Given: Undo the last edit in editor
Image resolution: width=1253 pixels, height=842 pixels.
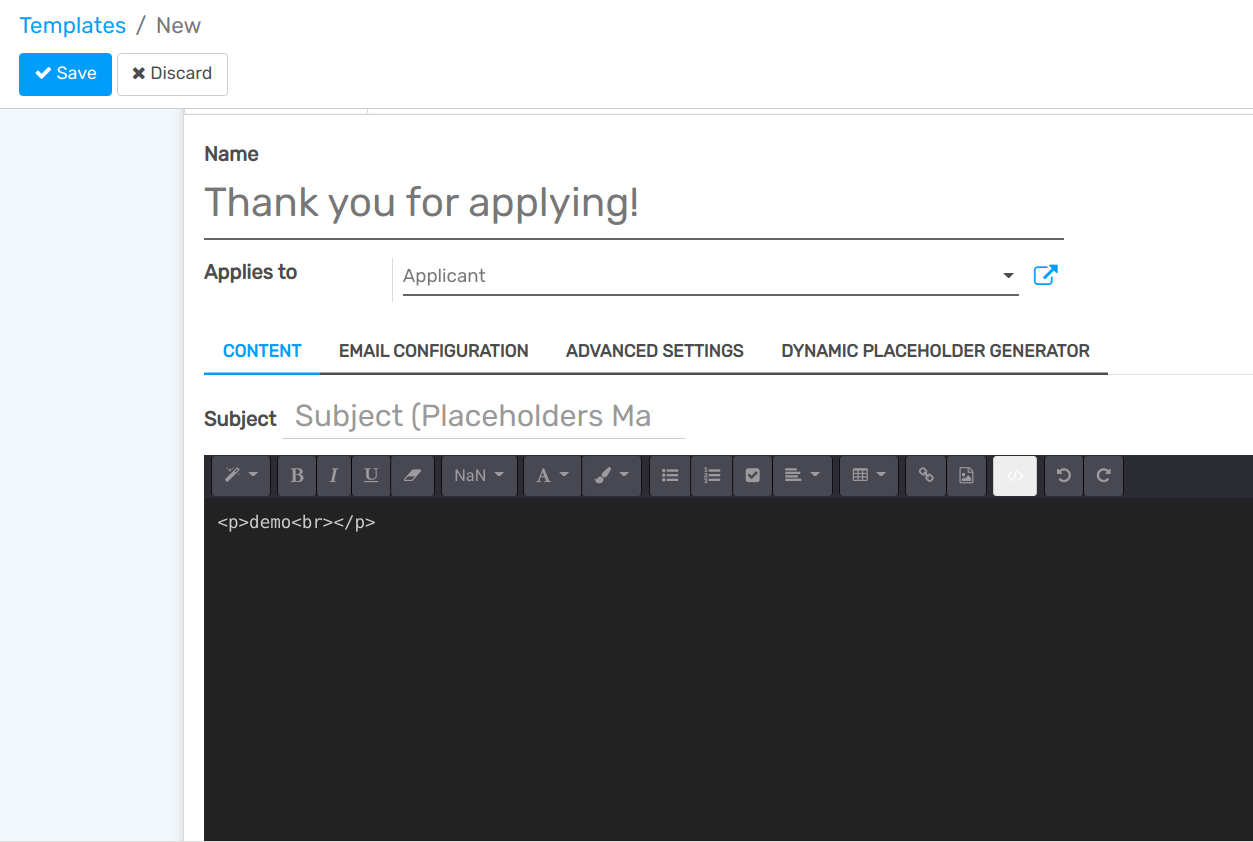Looking at the screenshot, I should [1064, 476].
